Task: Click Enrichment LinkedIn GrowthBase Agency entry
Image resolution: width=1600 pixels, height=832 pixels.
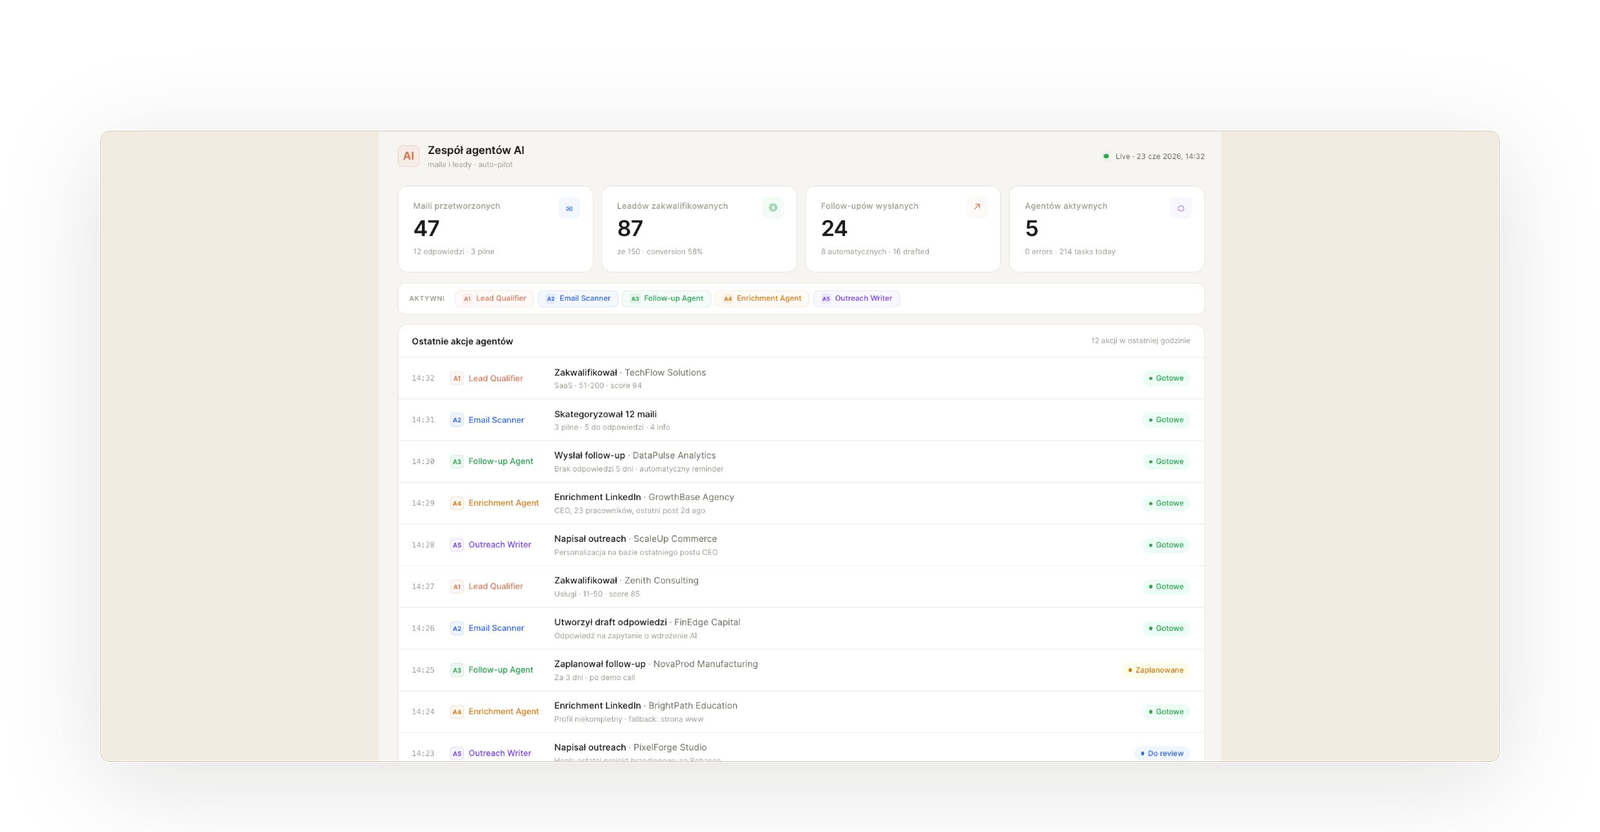Action: click(x=644, y=497)
